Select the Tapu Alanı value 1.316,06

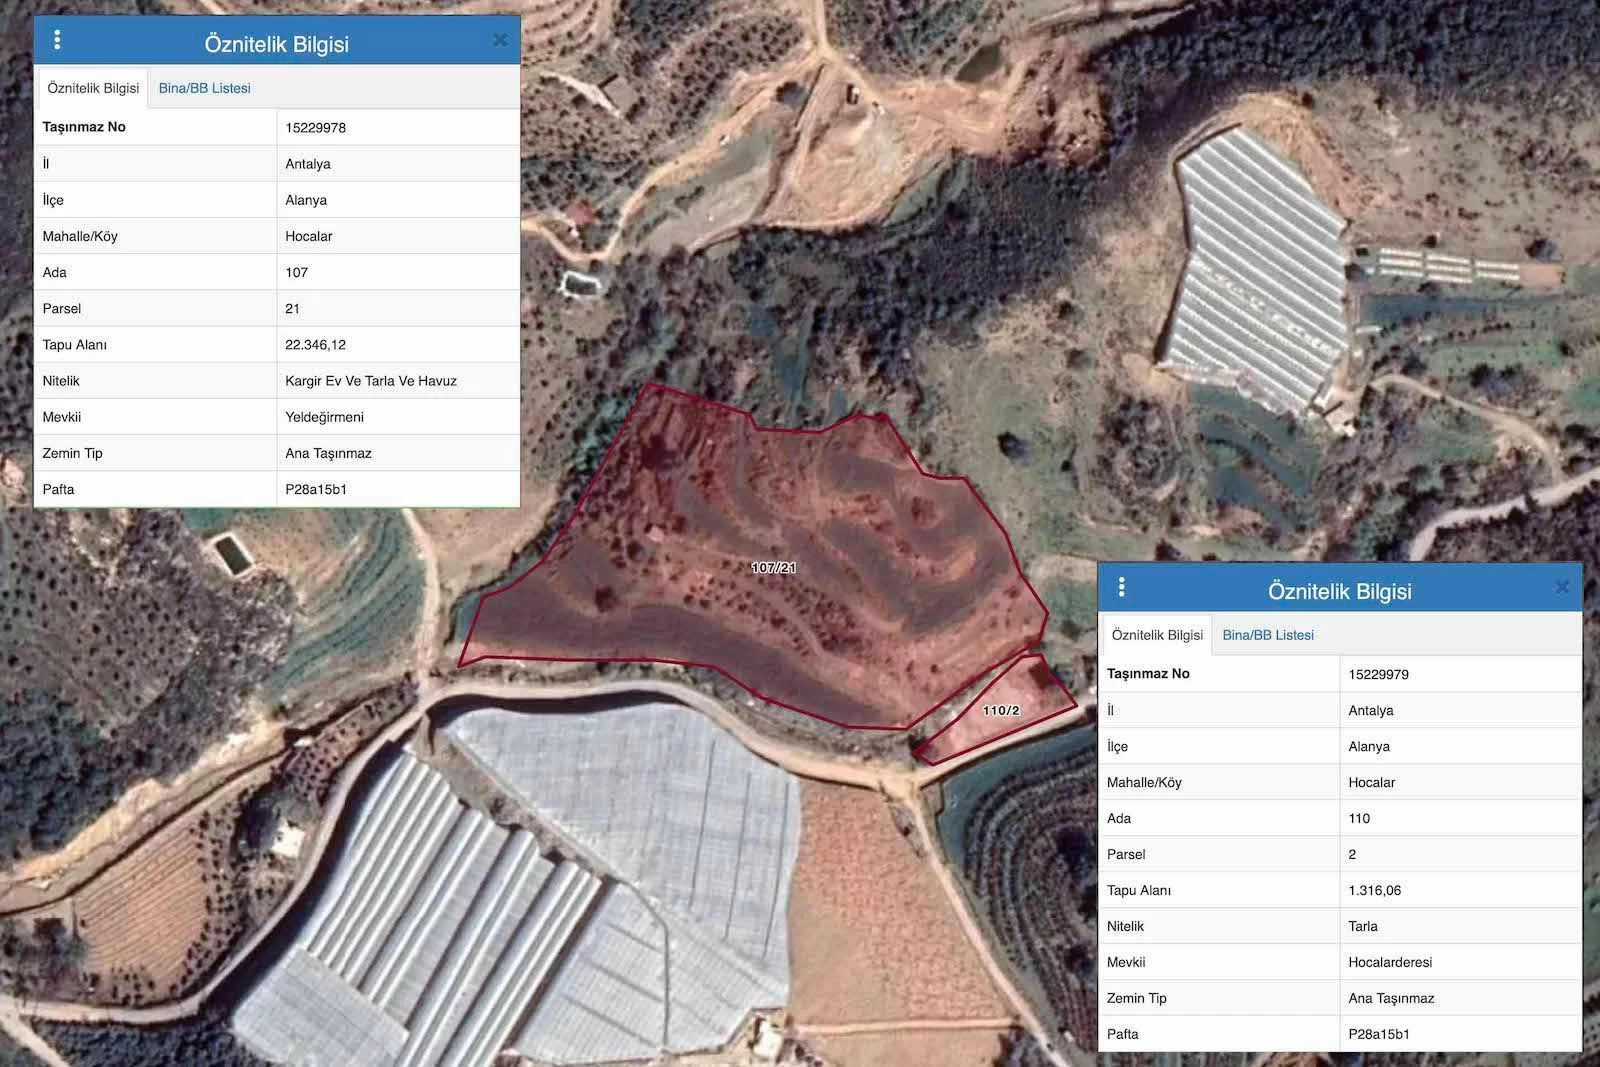point(1374,891)
